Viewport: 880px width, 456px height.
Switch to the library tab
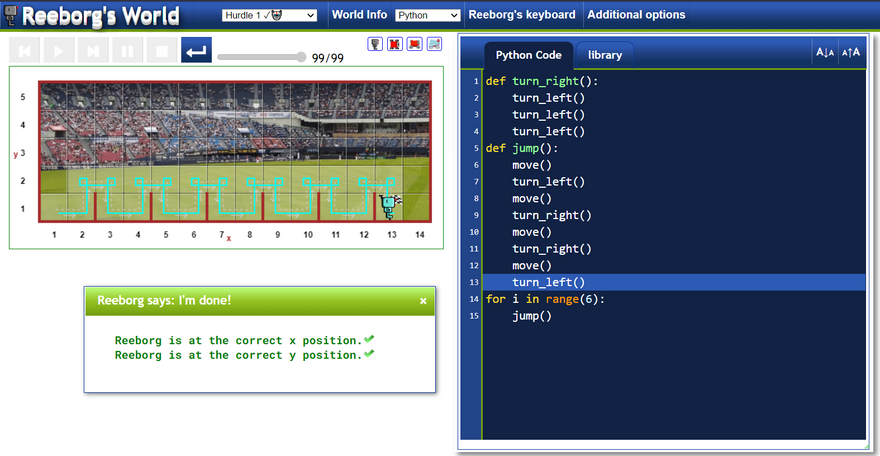604,55
